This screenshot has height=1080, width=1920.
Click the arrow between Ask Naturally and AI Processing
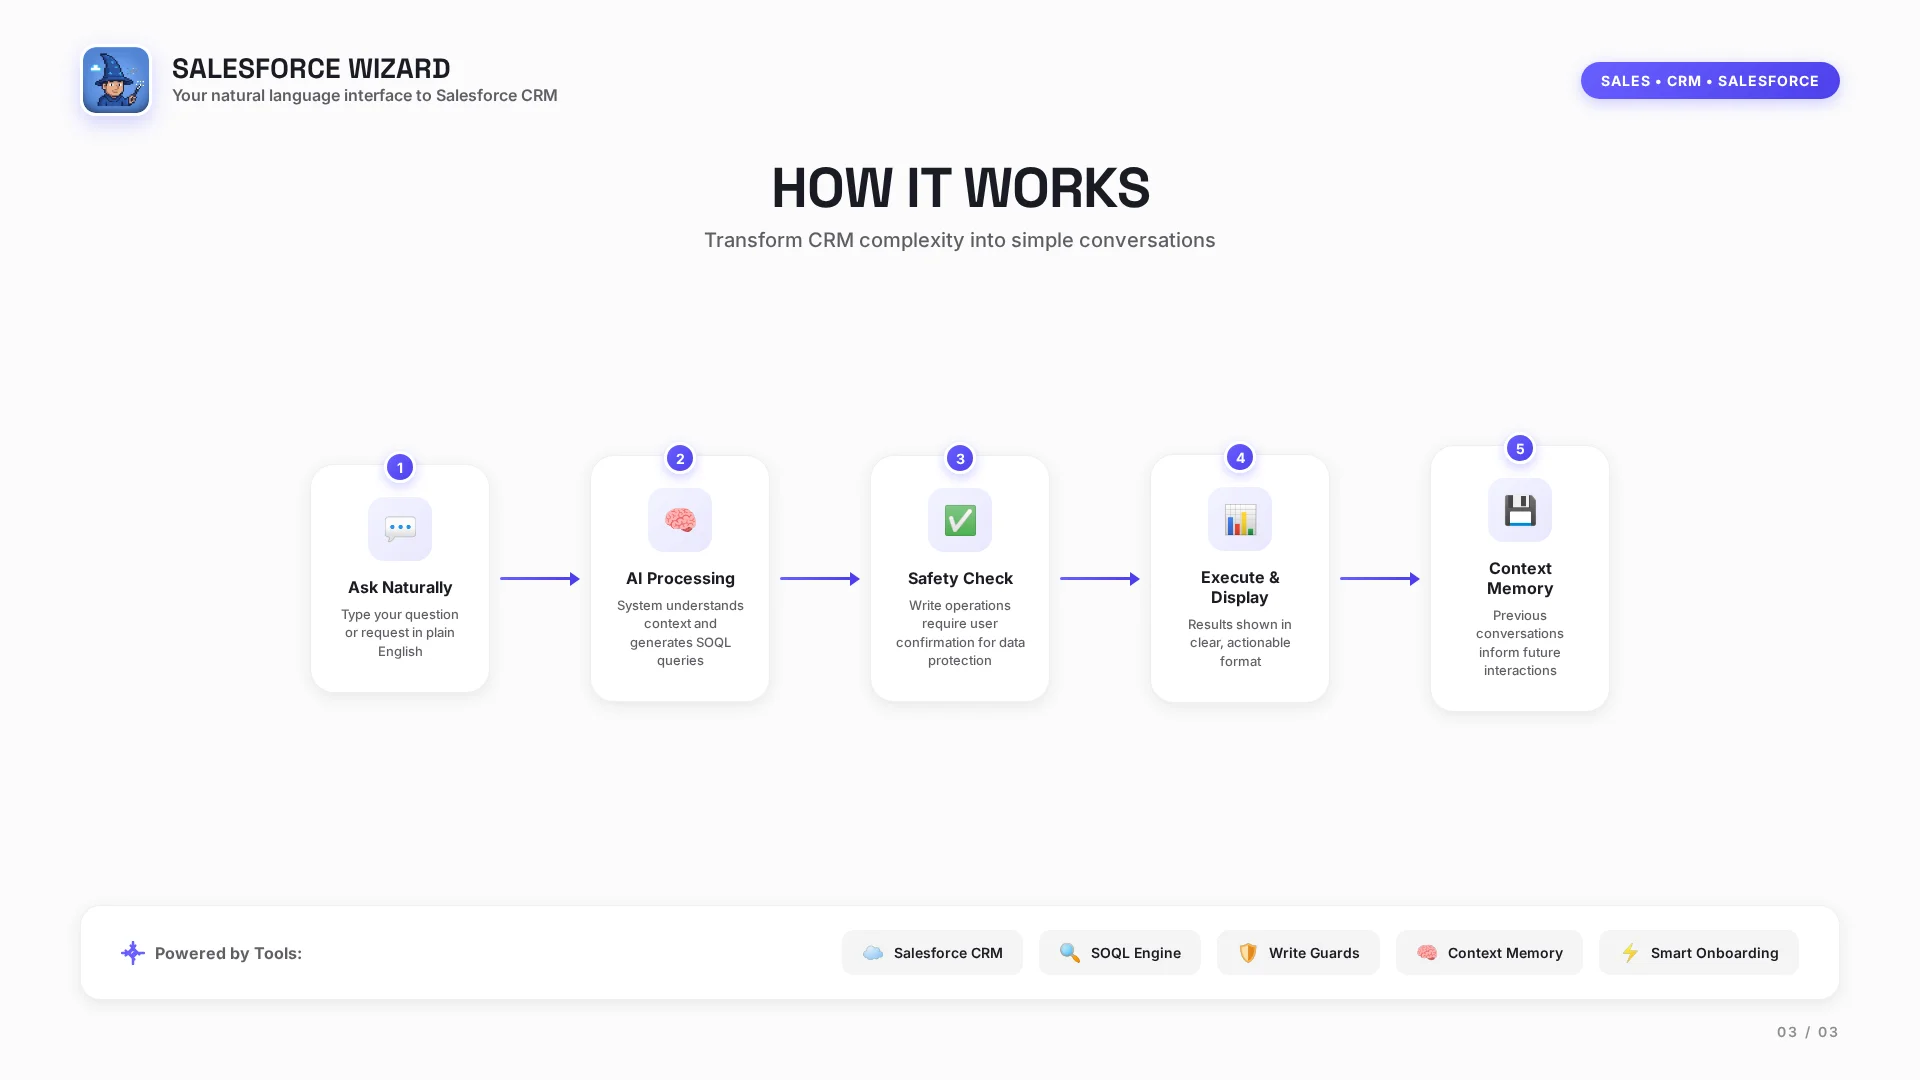click(540, 579)
